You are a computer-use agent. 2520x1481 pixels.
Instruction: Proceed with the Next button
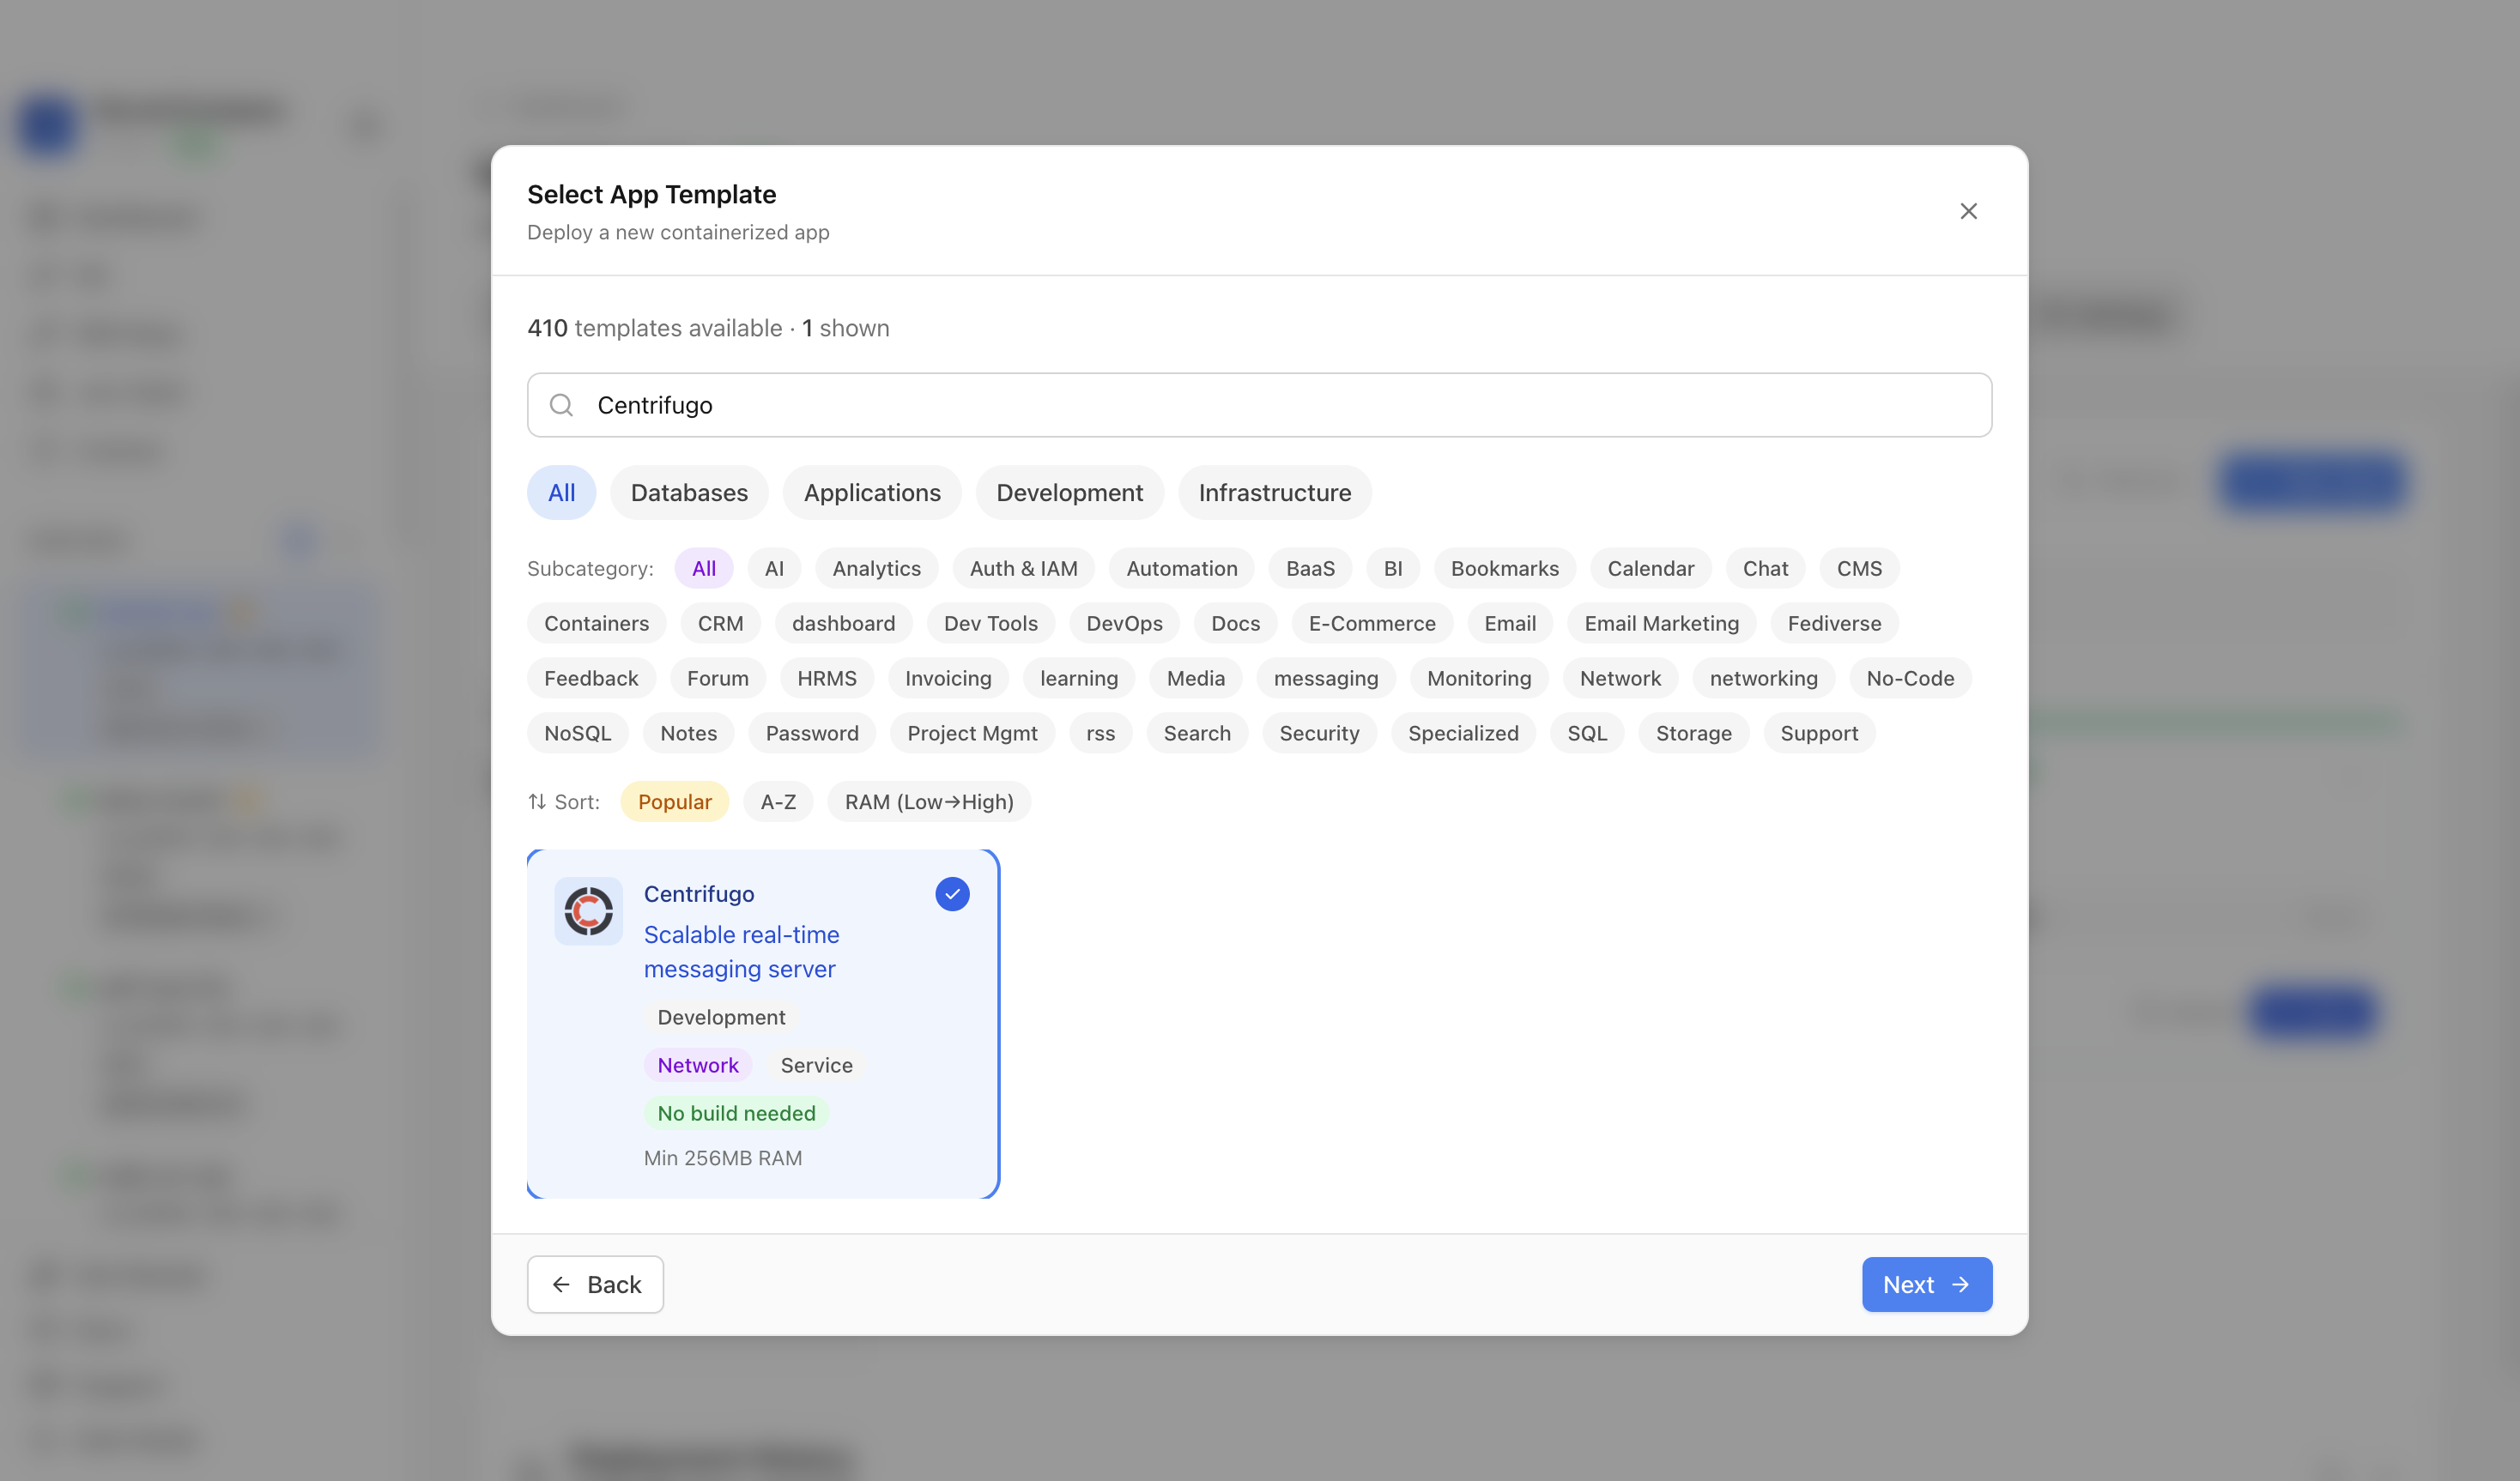1926,1284
